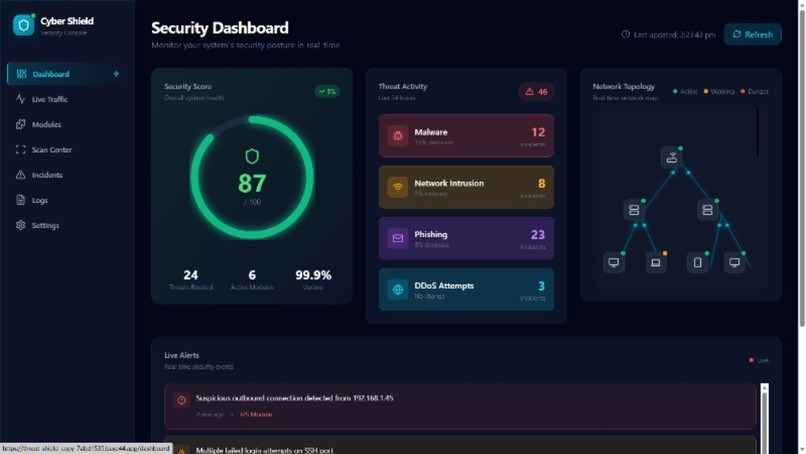Click the Malware bug icon
Image resolution: width=806 pixels, height=454 pixels.
pyautogui.click(x=398, y=136)
